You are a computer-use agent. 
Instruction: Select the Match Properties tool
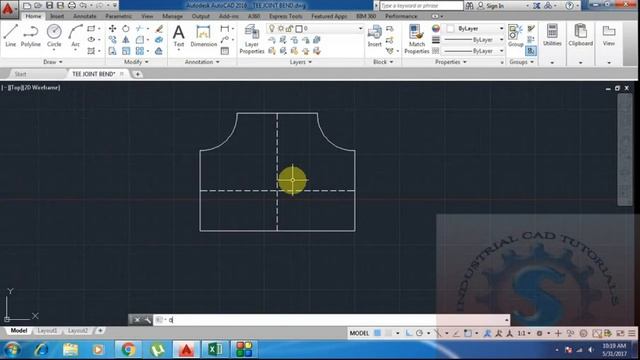416,39
